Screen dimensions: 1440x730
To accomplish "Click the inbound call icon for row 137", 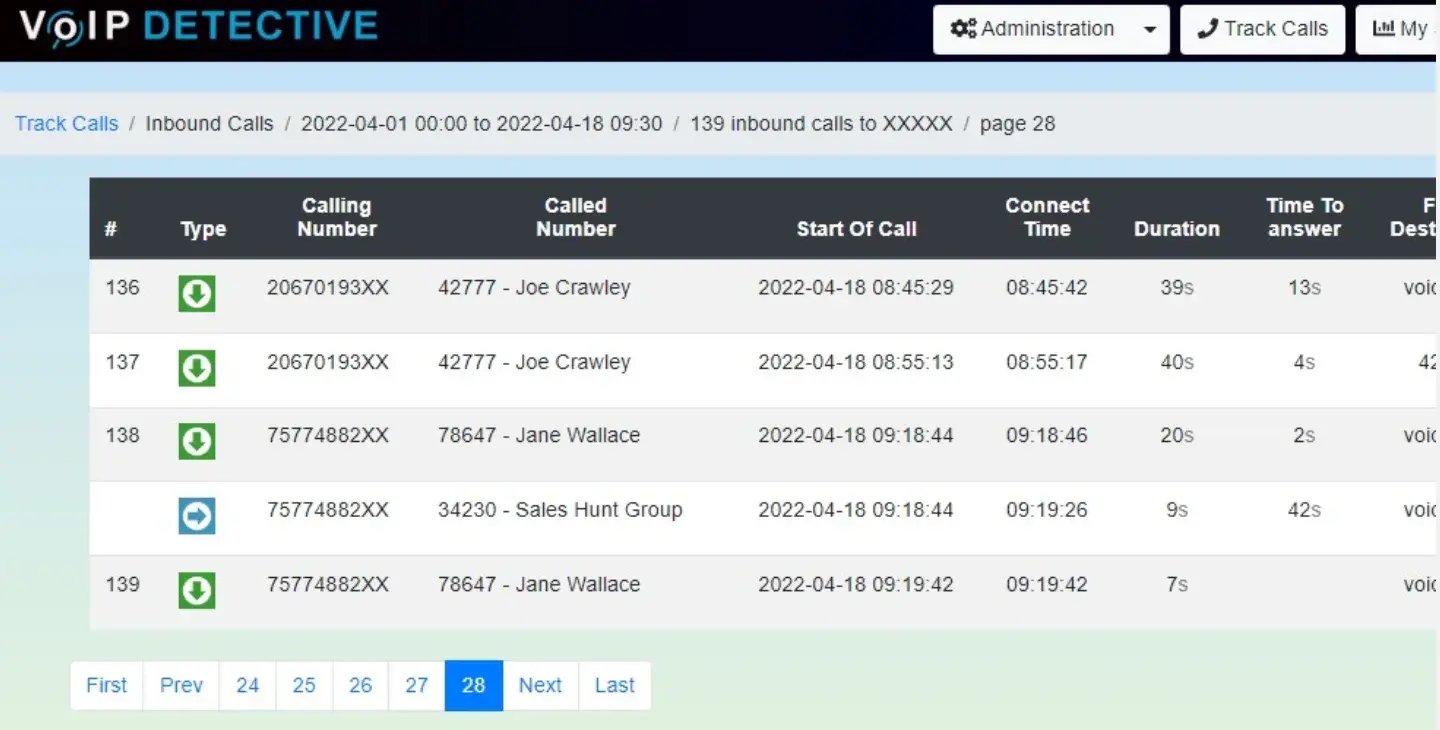I will click(x=197, y=368).
